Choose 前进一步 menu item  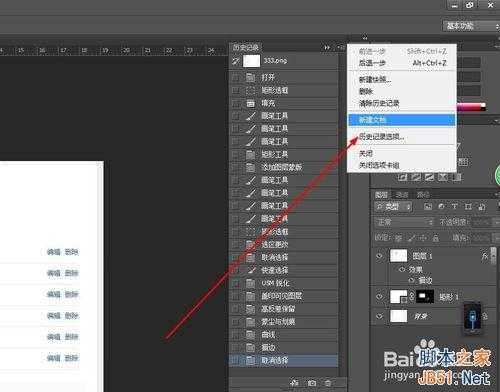pos(402,51)
